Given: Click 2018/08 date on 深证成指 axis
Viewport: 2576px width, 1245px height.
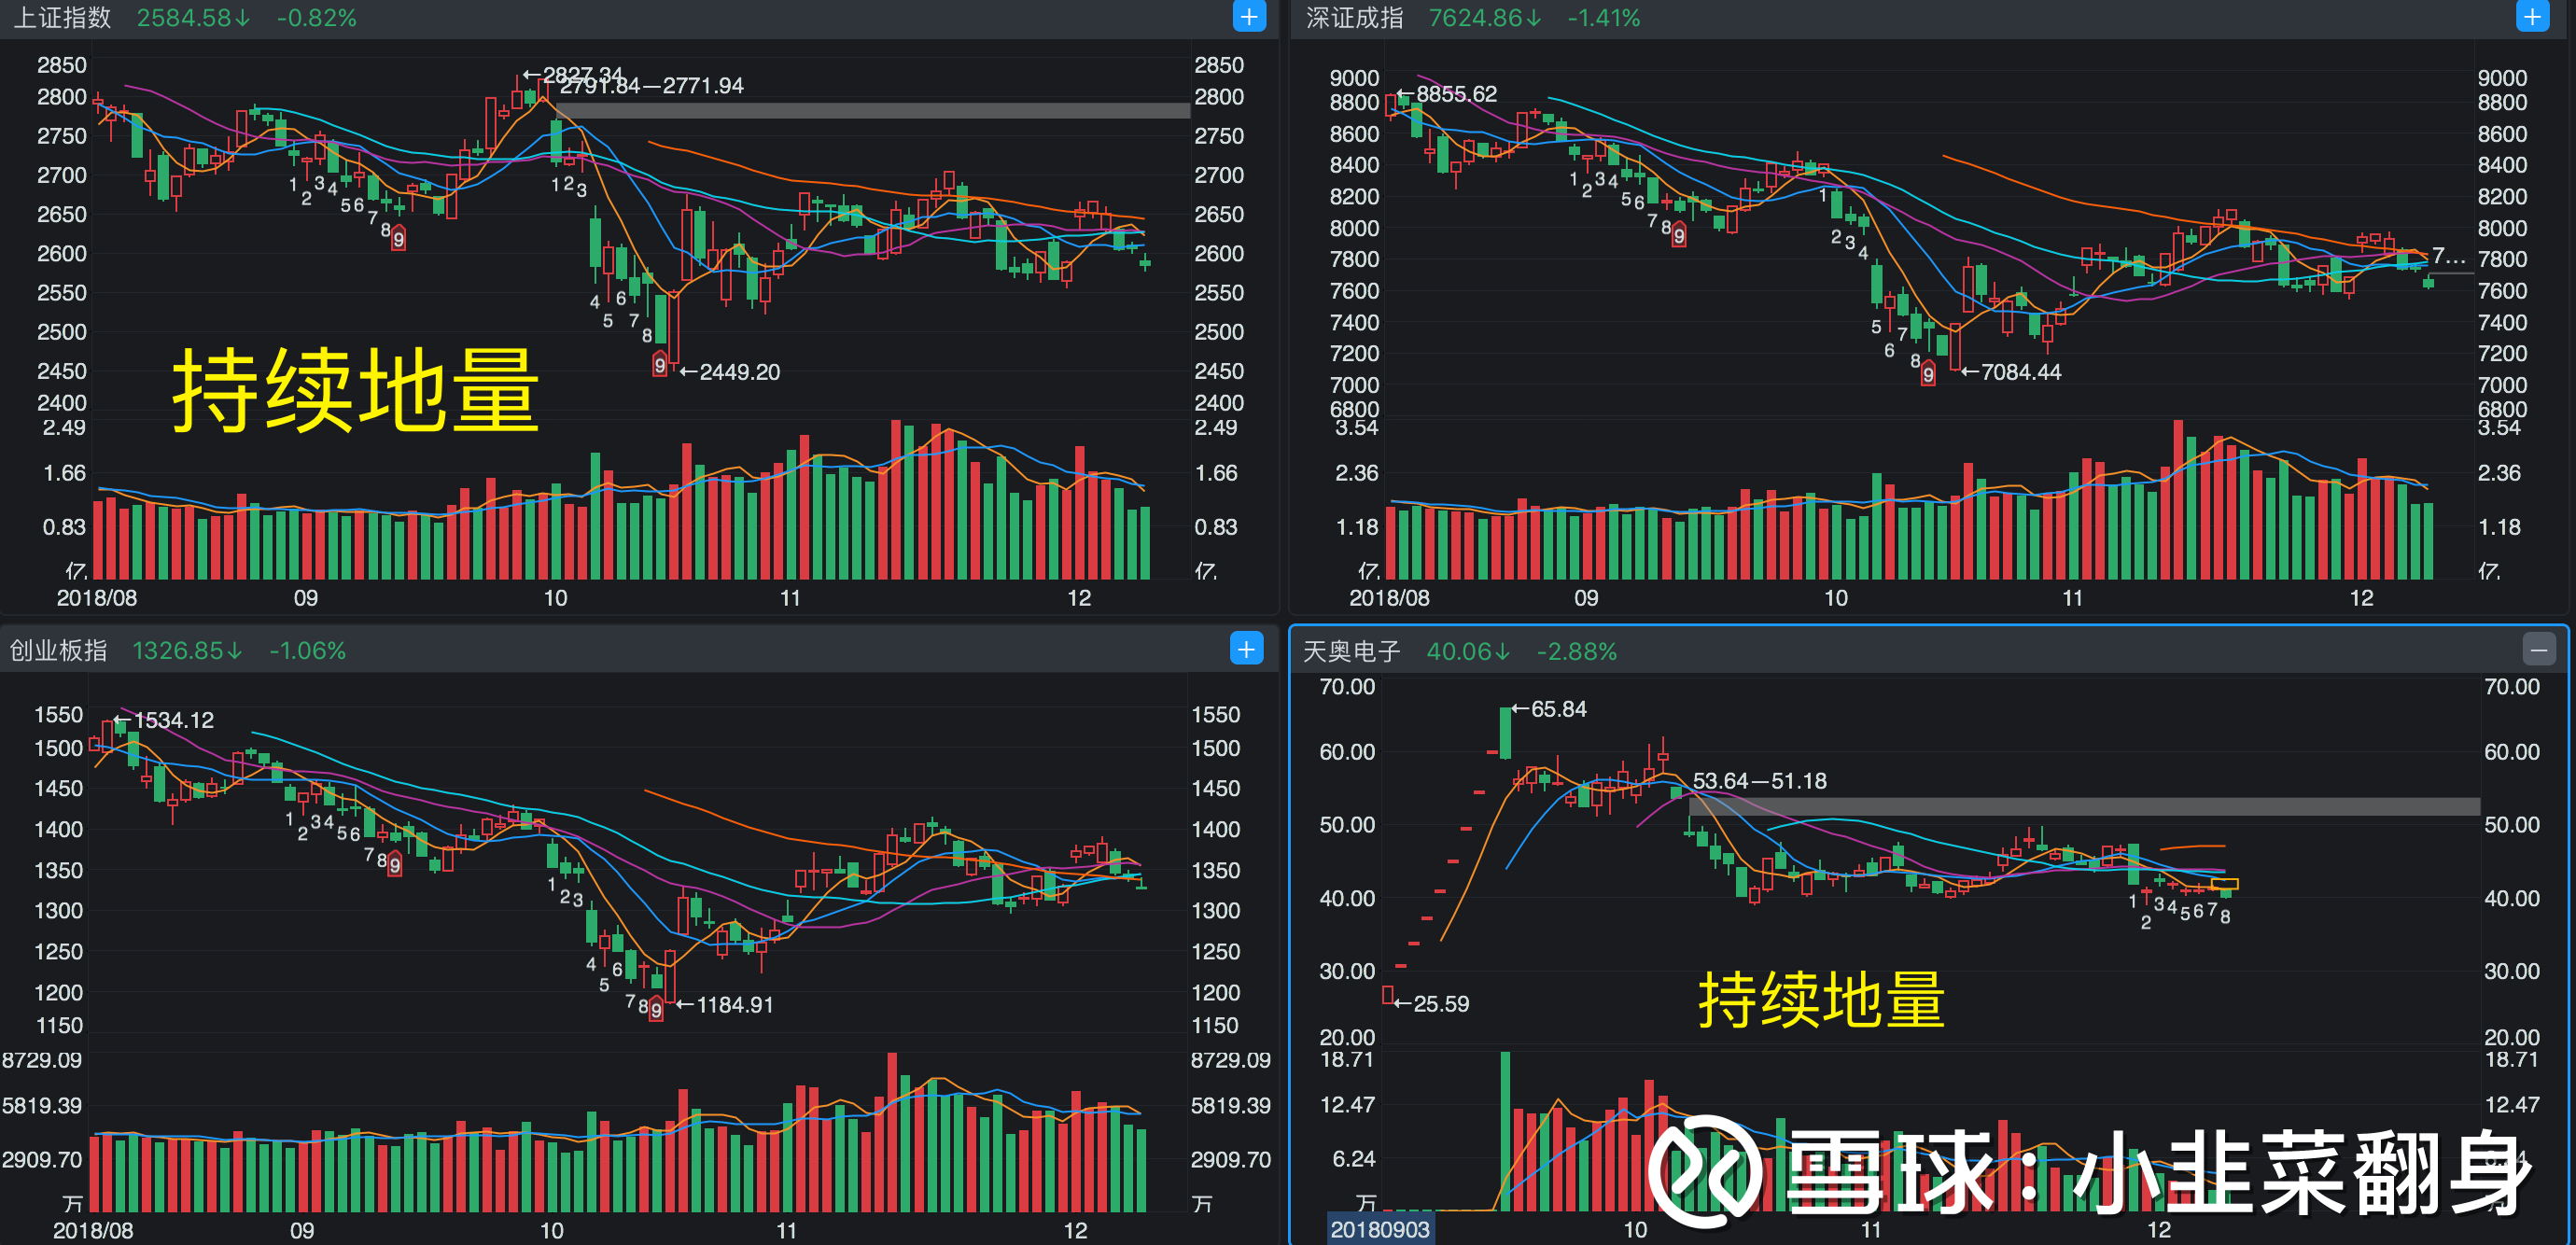Looking at the screenshot, I should [1389, 598].
